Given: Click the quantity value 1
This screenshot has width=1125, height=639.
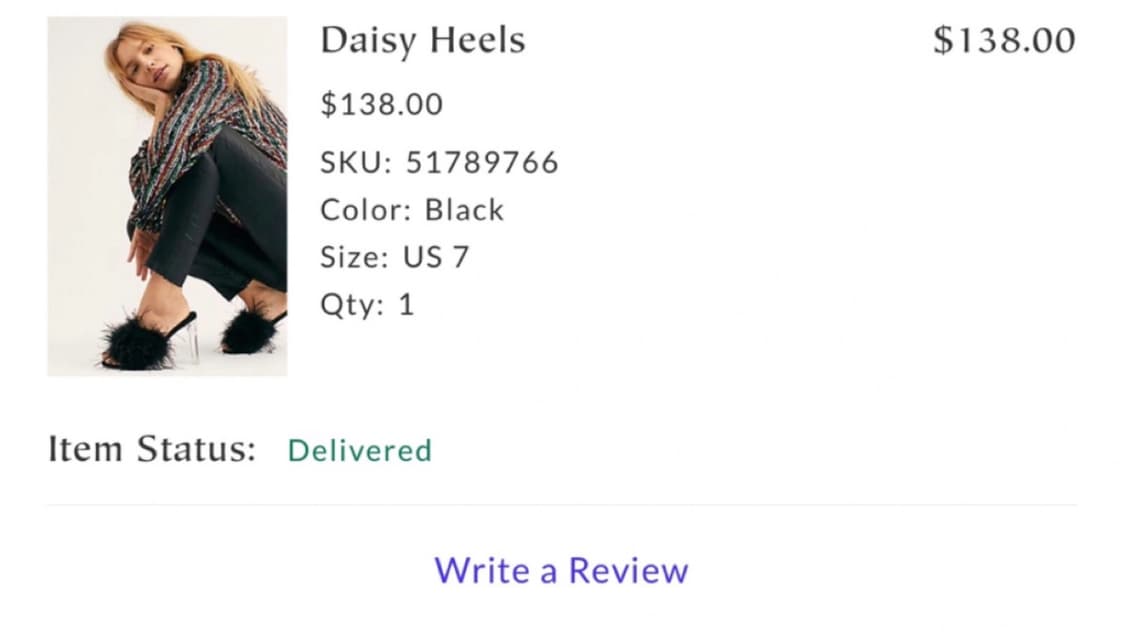Looking at the screenshot, I should coord(406,304).
